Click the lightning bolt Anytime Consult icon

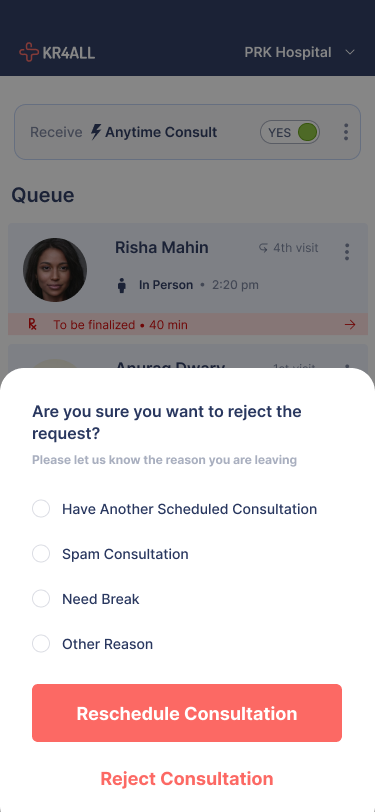coord(96,132)
